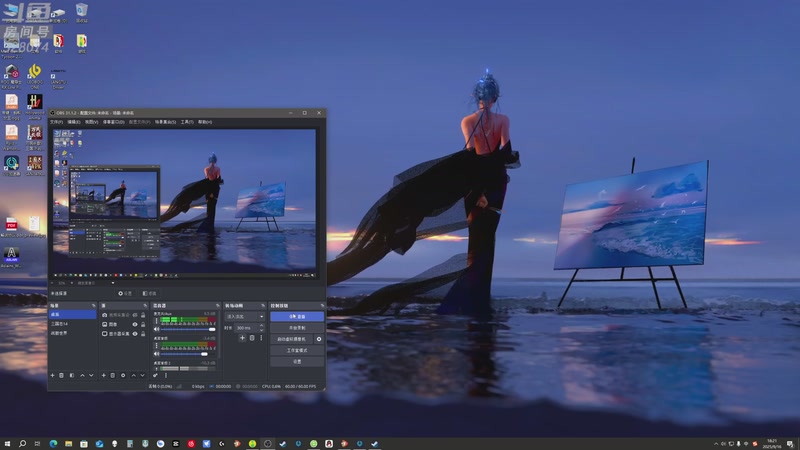Click Properties button in source toolbar

[126, 293]
